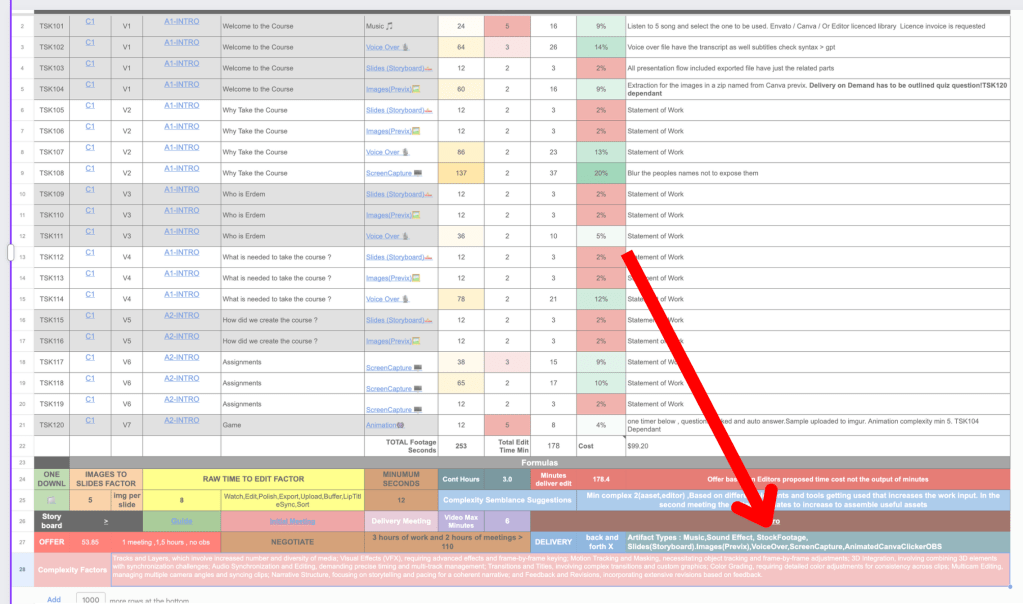Focus the 1000 rows count field

point(90,599)
